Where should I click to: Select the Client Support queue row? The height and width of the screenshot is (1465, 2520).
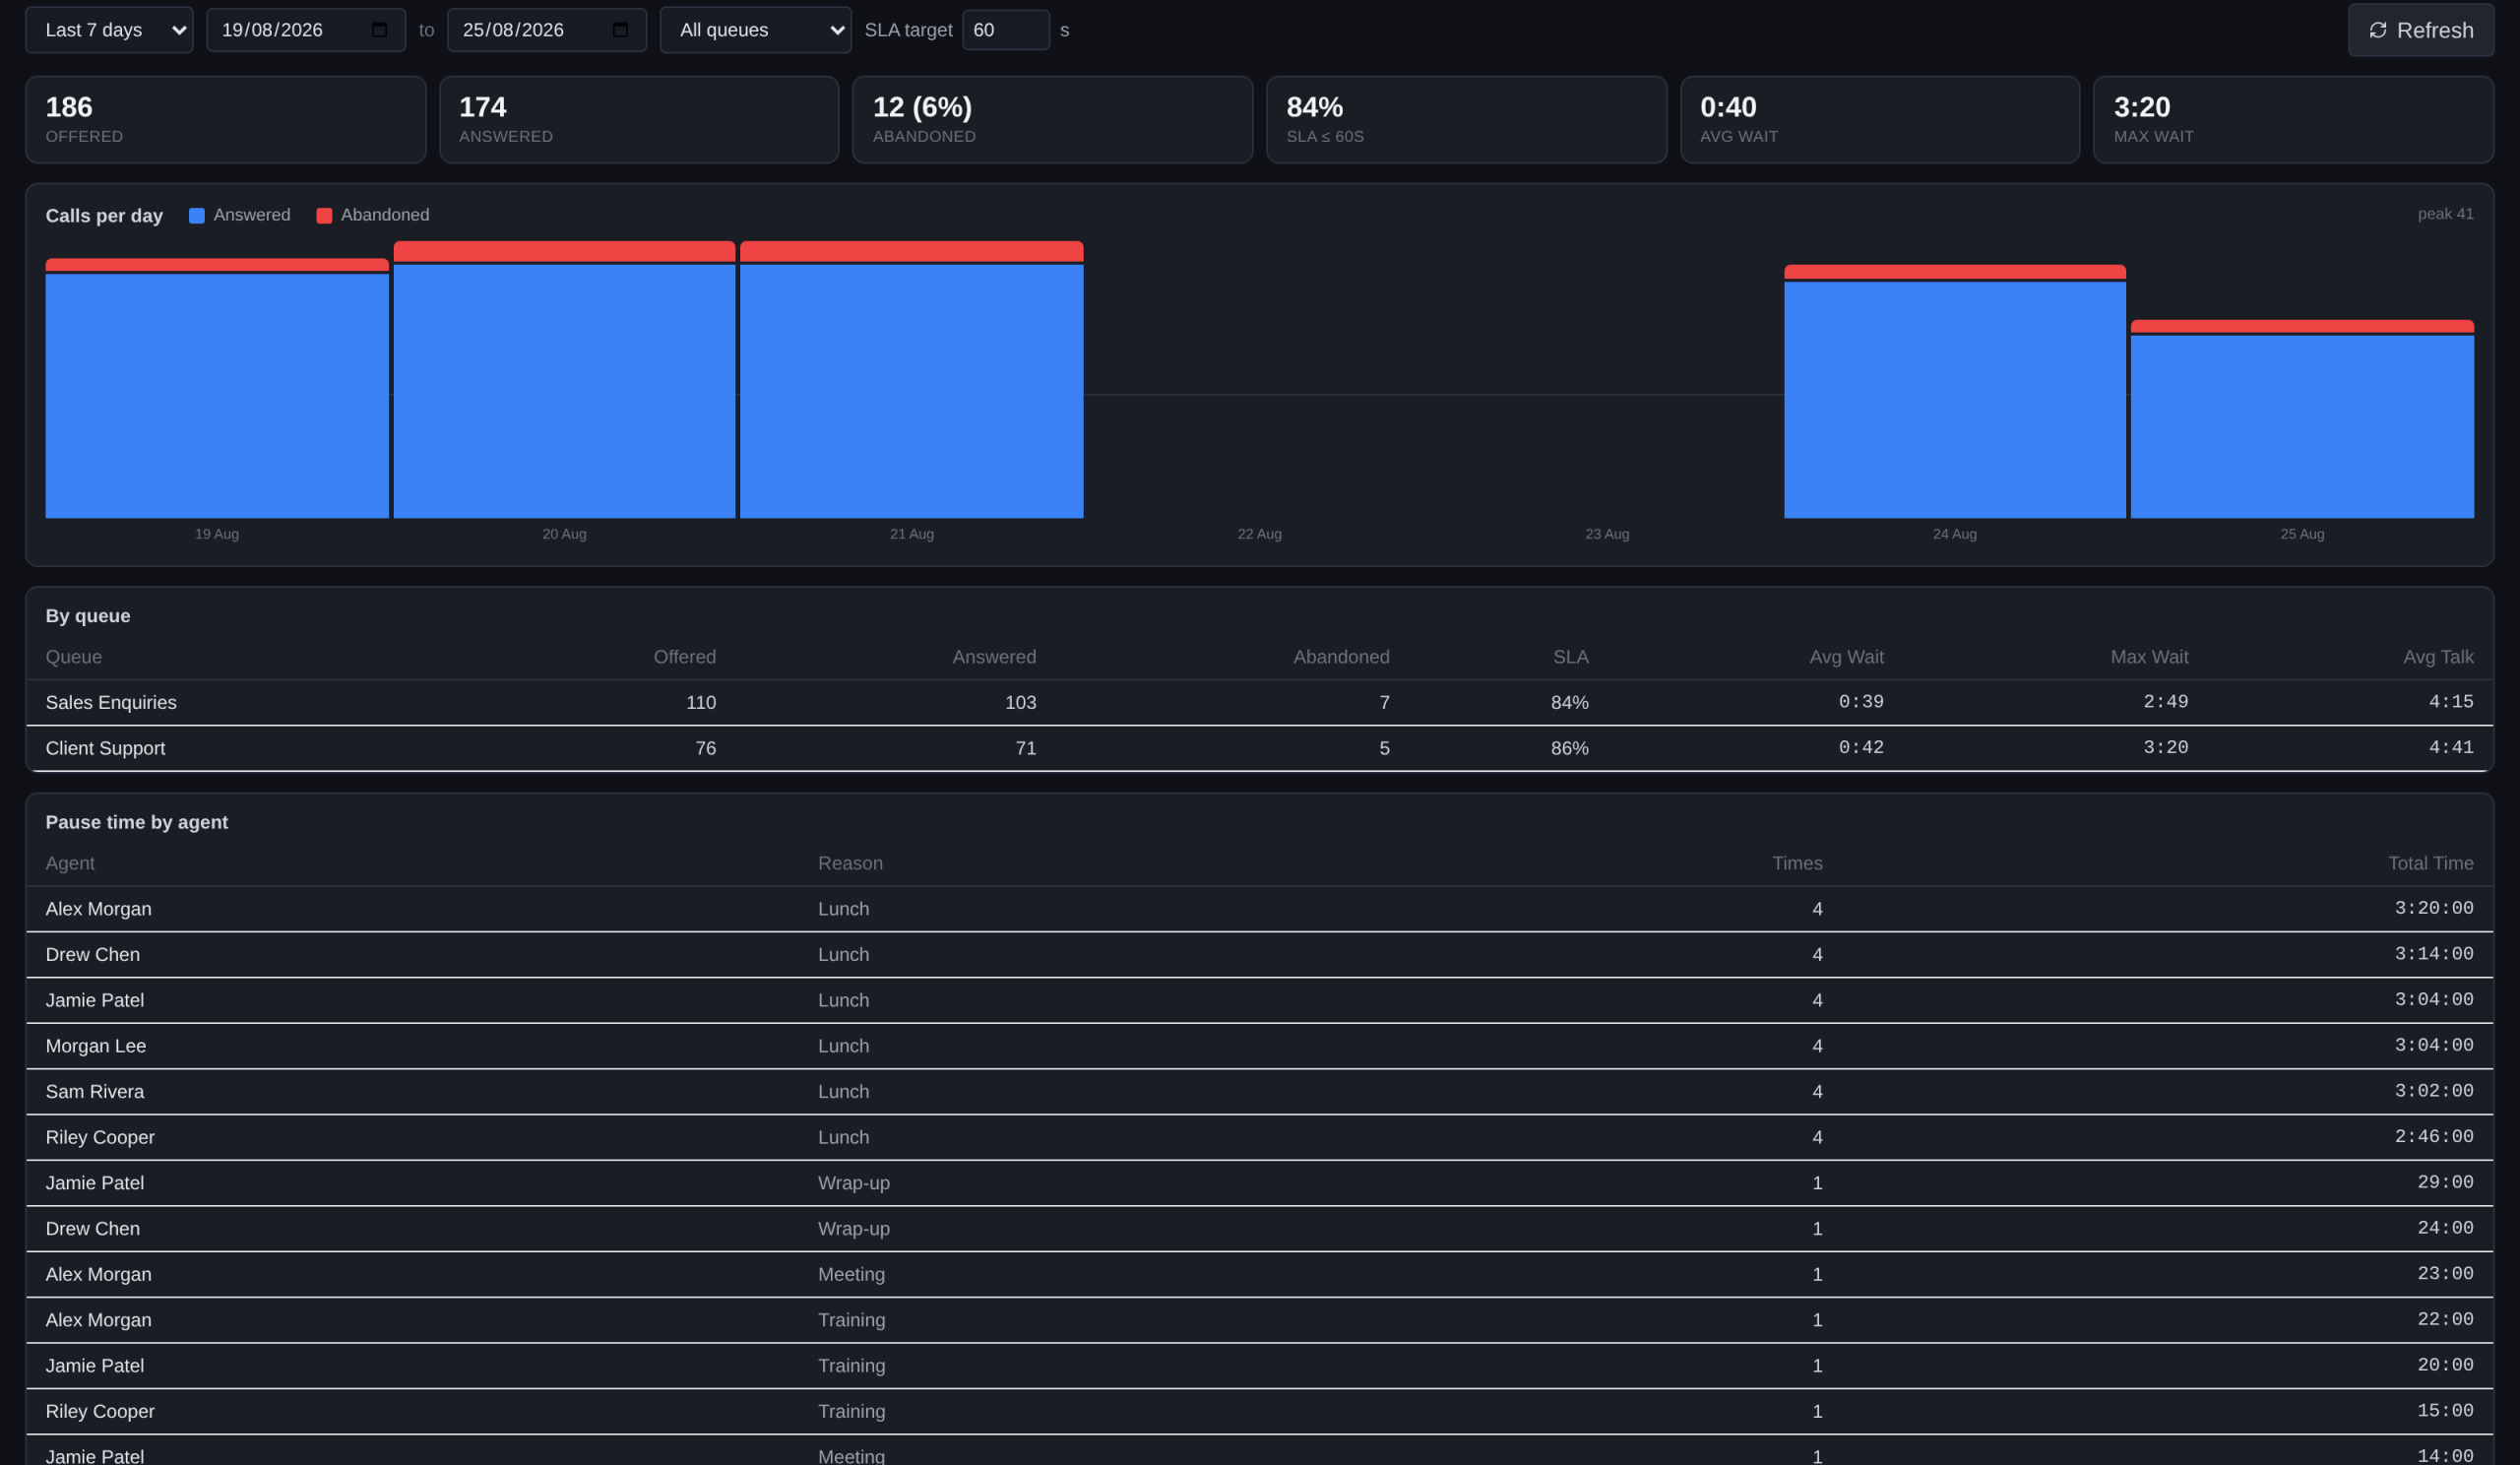[x=1259, y=748]
